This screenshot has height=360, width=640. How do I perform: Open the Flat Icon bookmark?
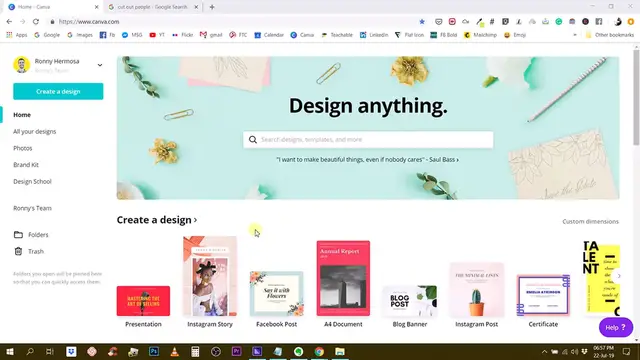click(409, 35)
